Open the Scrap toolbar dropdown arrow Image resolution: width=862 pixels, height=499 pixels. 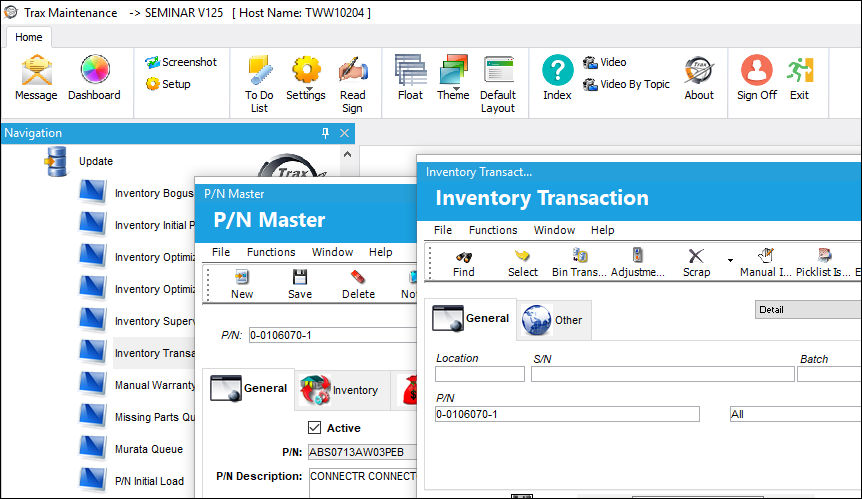click(730, 260)
